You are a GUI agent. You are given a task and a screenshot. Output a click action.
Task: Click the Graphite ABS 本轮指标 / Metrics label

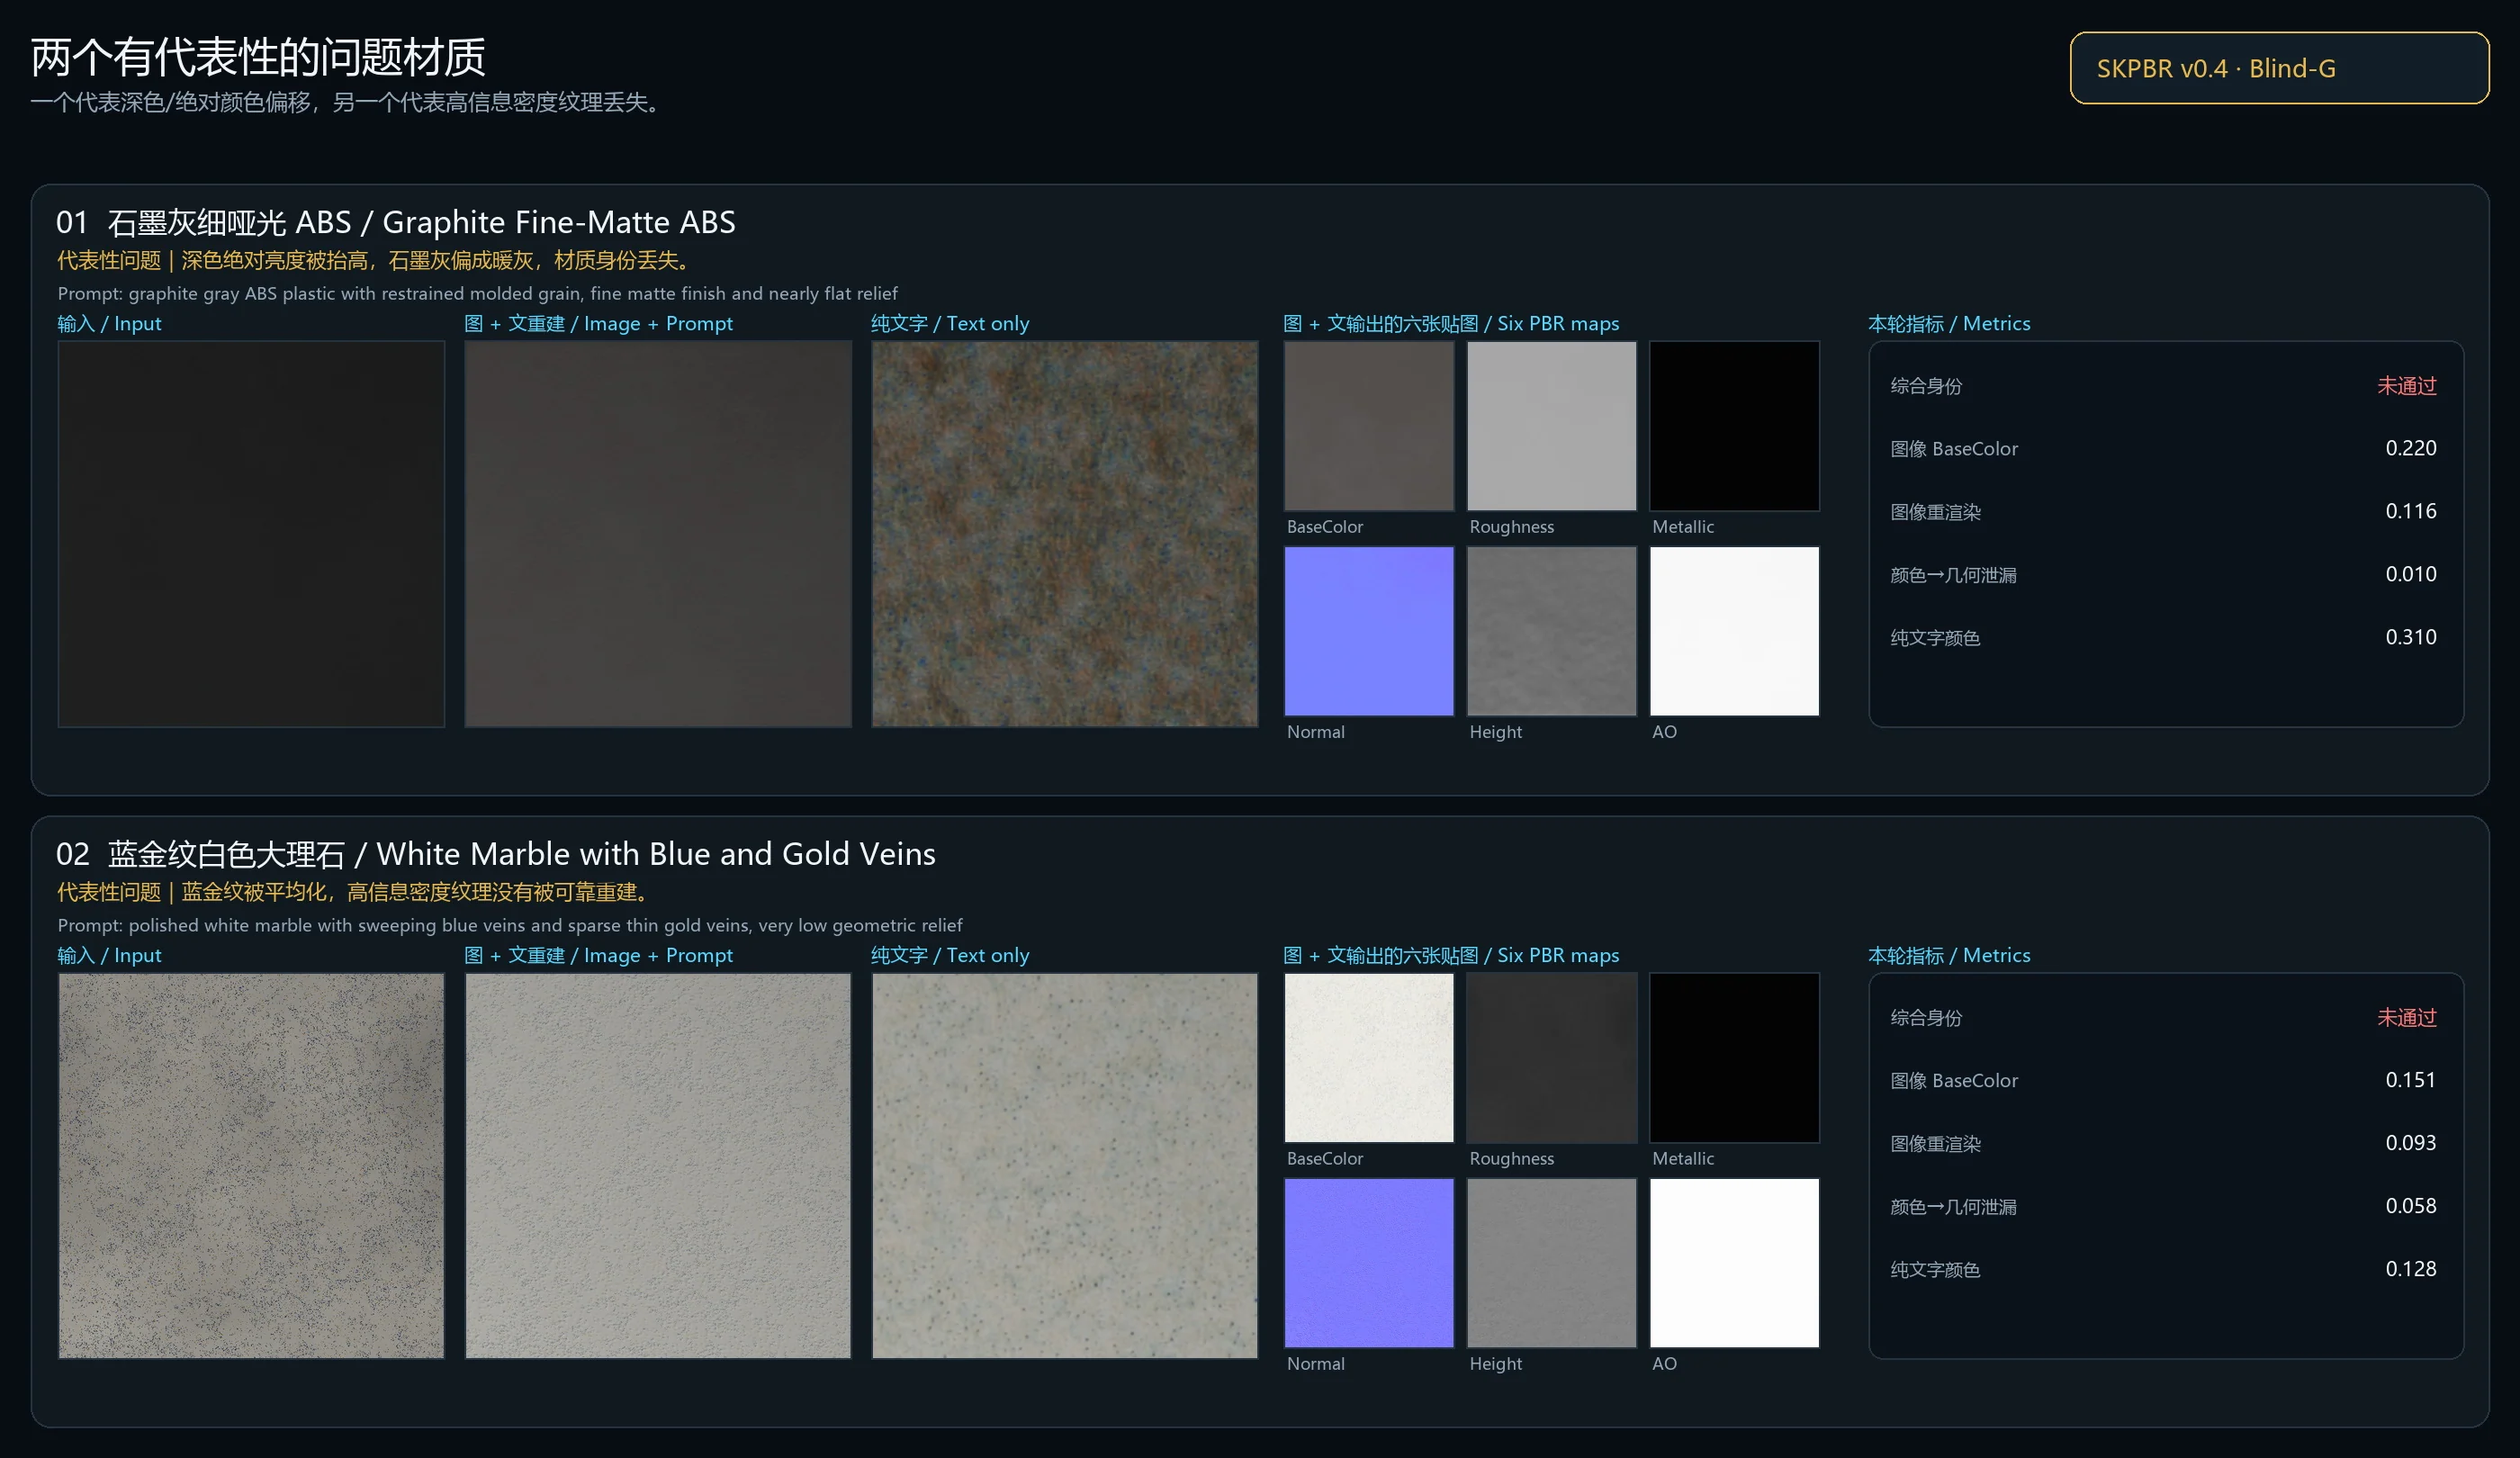coord(1949,323)
